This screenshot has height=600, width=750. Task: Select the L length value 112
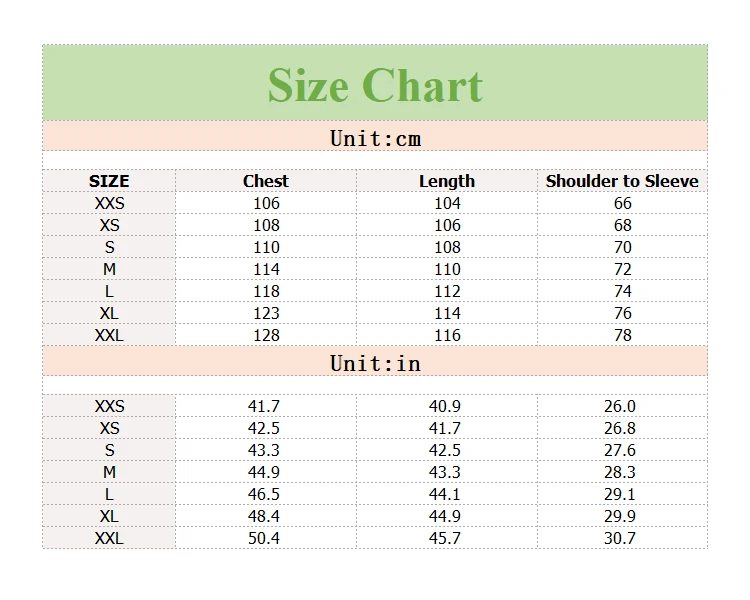click(x=447, y=291)
